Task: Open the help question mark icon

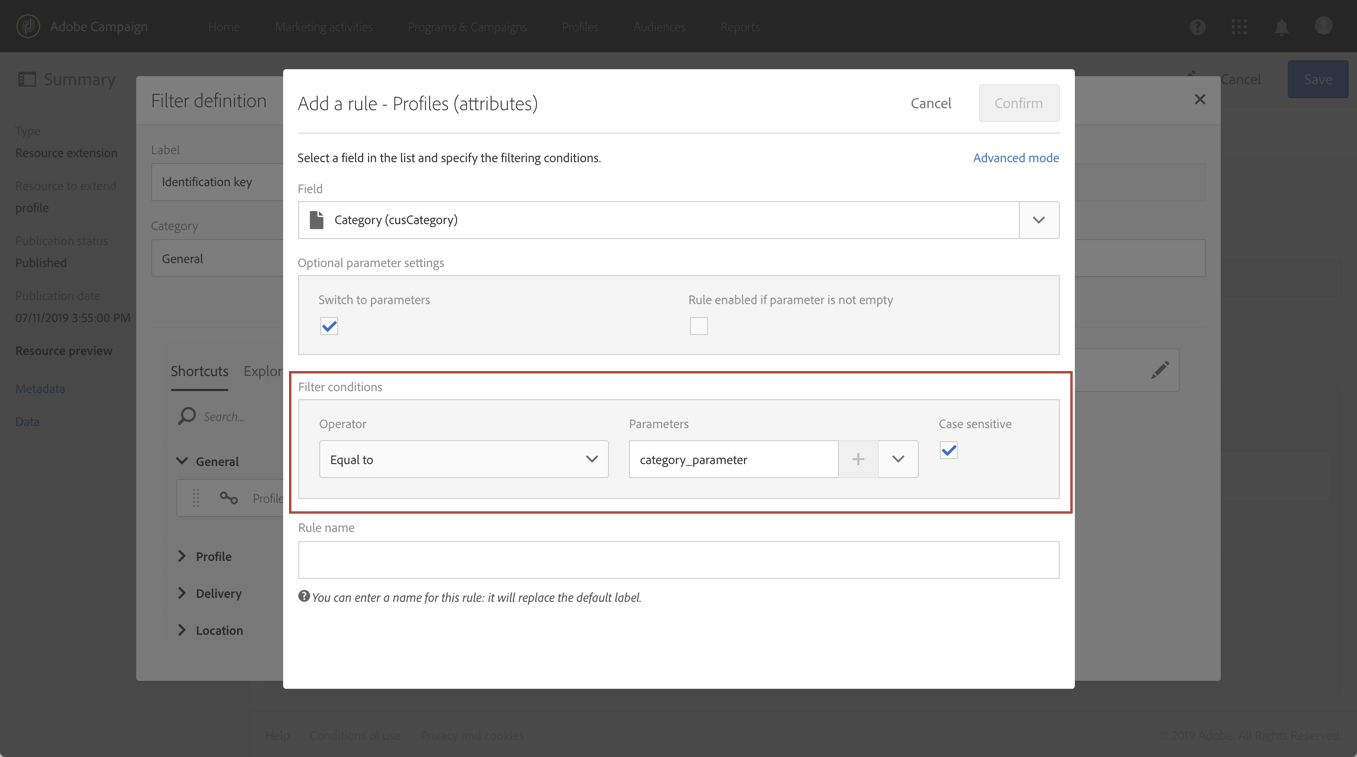Action: tap(1197, 27)
